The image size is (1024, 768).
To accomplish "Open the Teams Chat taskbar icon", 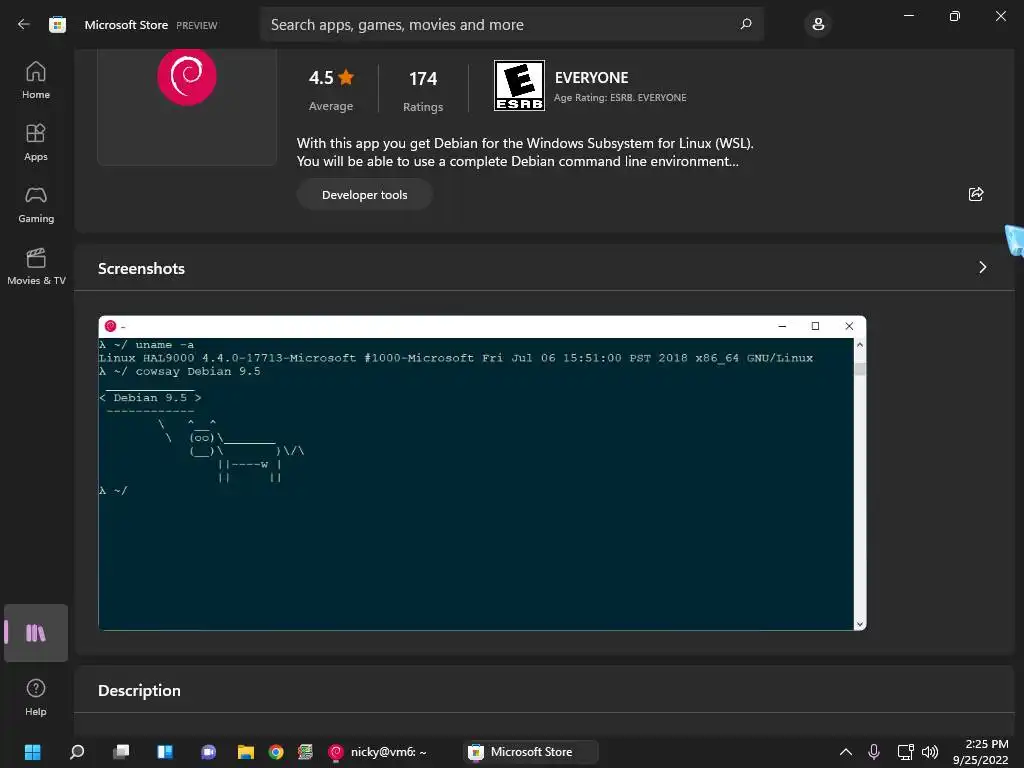I will click(x=209, y=752).
